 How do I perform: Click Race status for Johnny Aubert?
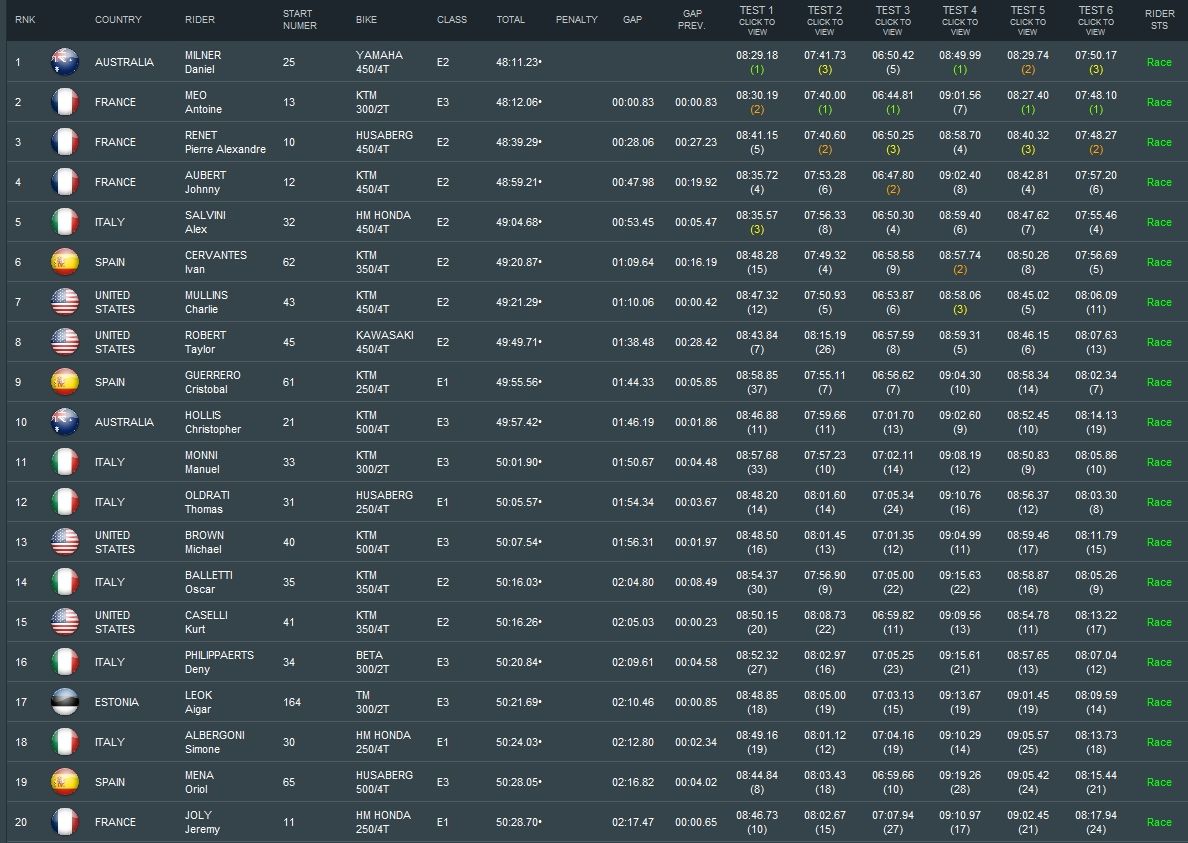[x=1159, y=182]
